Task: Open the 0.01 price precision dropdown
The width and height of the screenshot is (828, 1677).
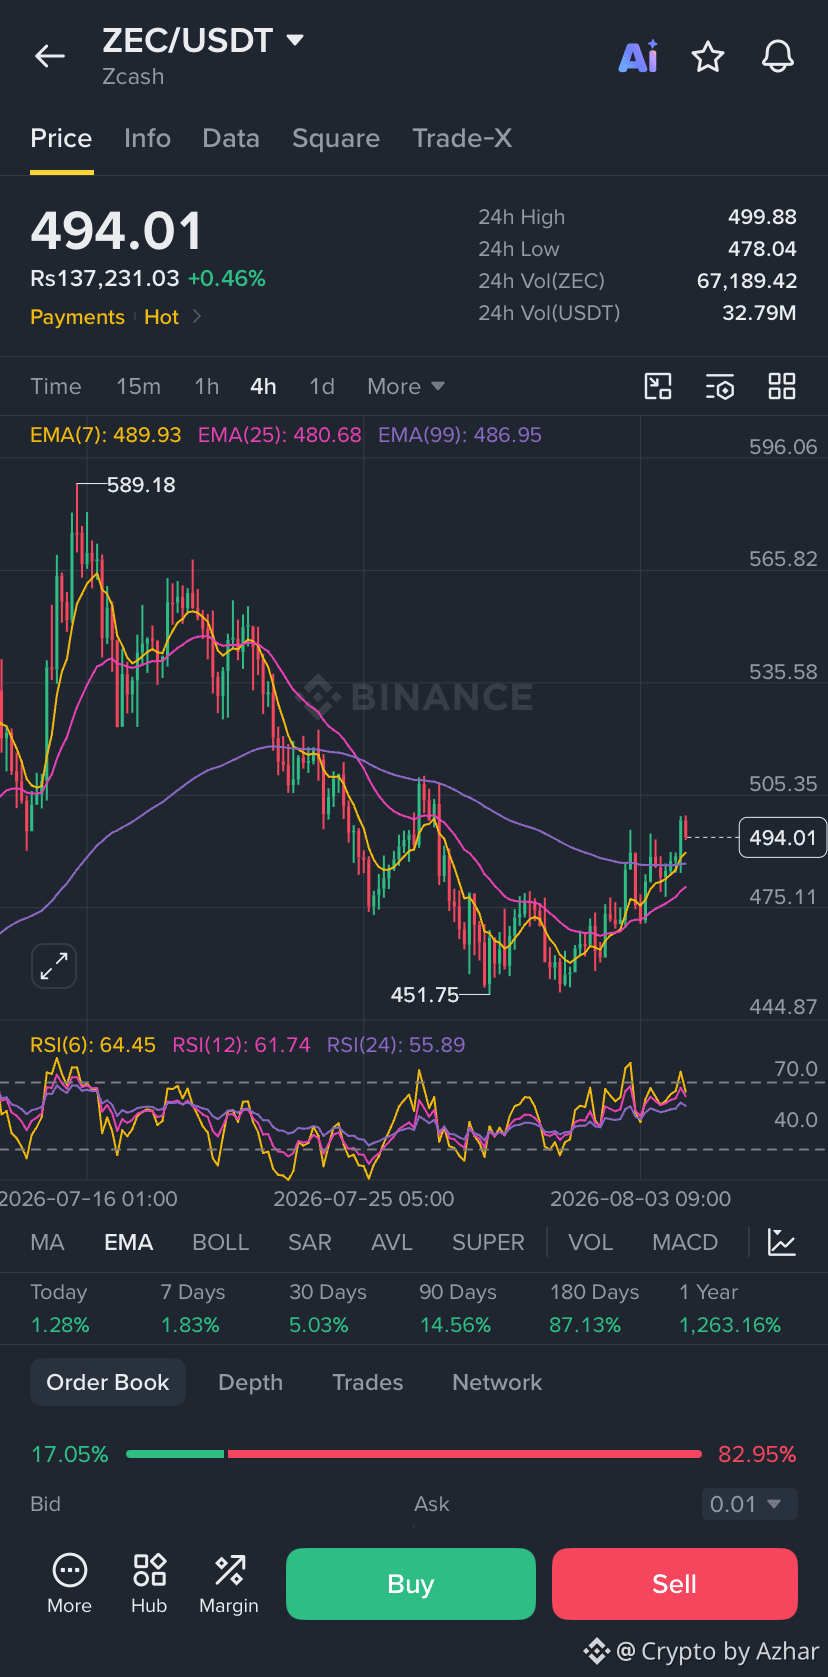Action: 749,1504
